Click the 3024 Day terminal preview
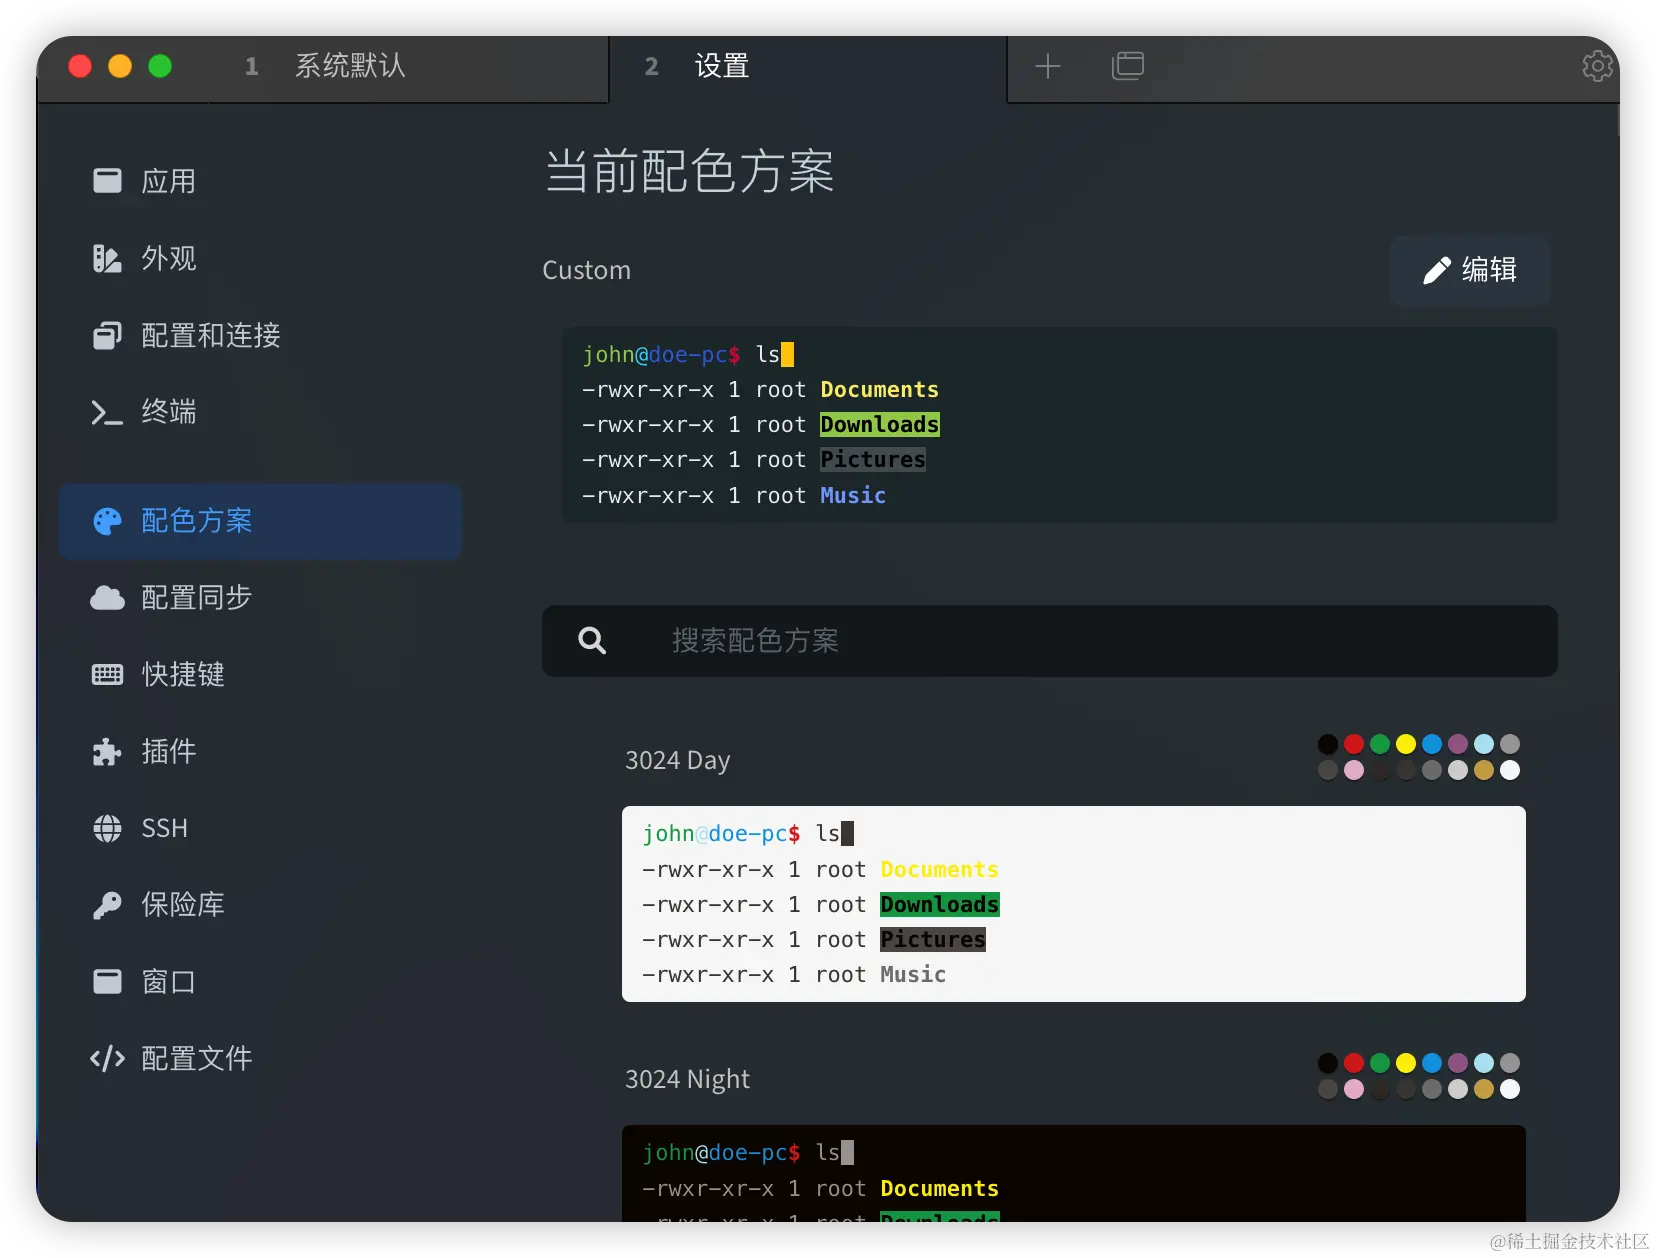Viewport: 1656px width, 1258px height. click(1074, 904)
